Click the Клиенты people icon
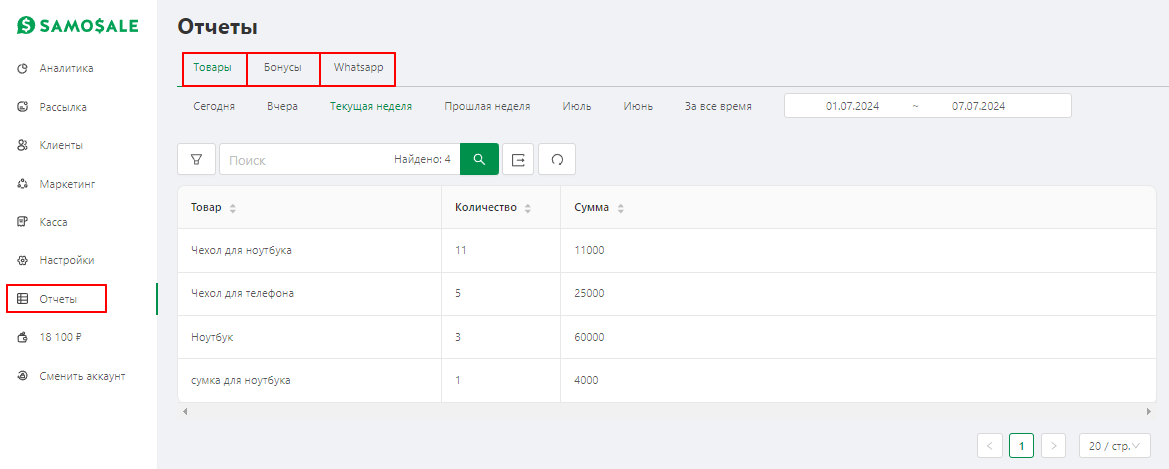The image size is (1169, 469). coord(22,145)
